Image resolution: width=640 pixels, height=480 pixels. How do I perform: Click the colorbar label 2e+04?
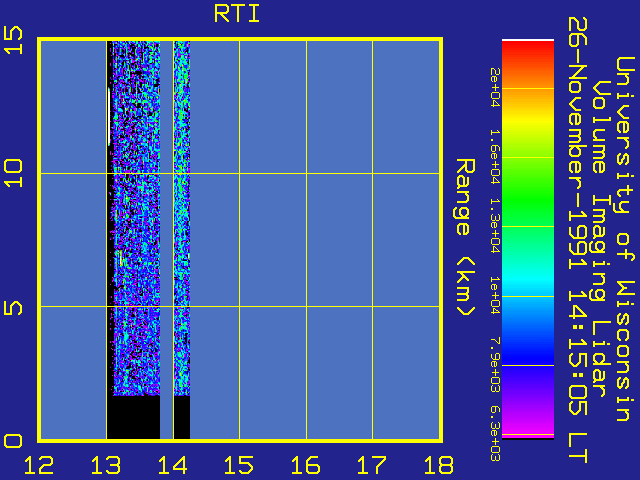tap(495, 88)
